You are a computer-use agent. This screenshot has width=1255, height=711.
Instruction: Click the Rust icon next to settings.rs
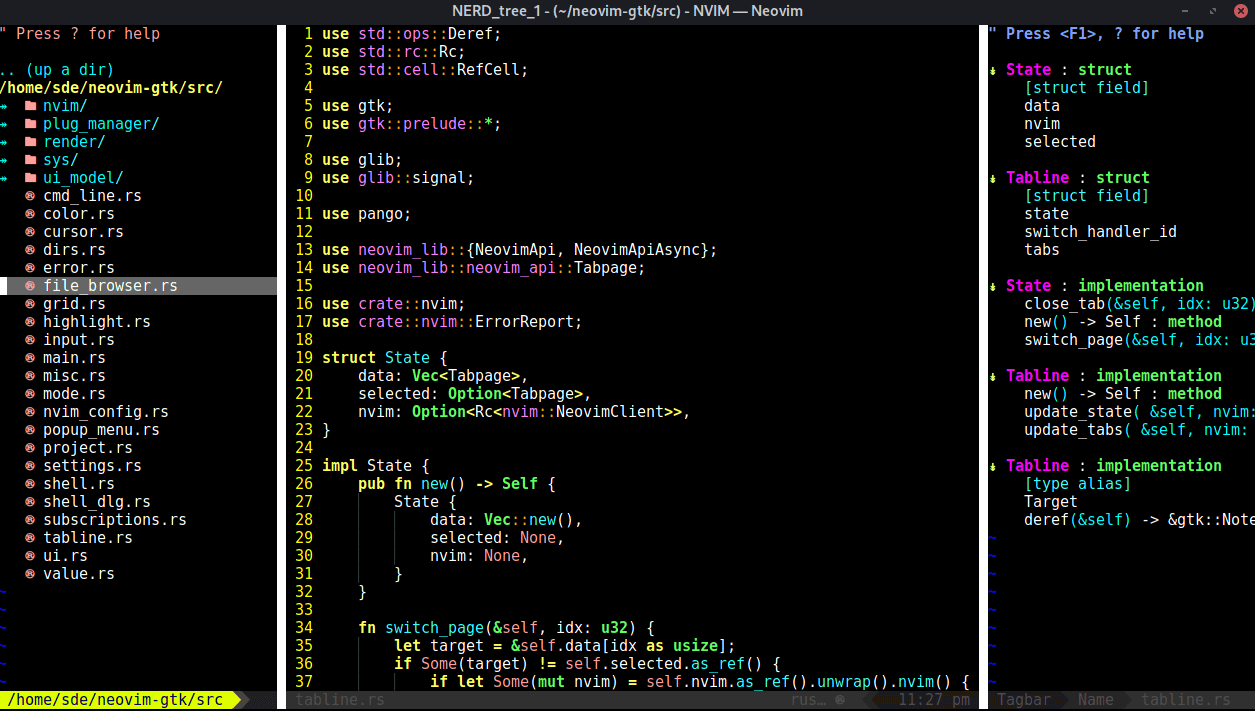coord(30,466)
